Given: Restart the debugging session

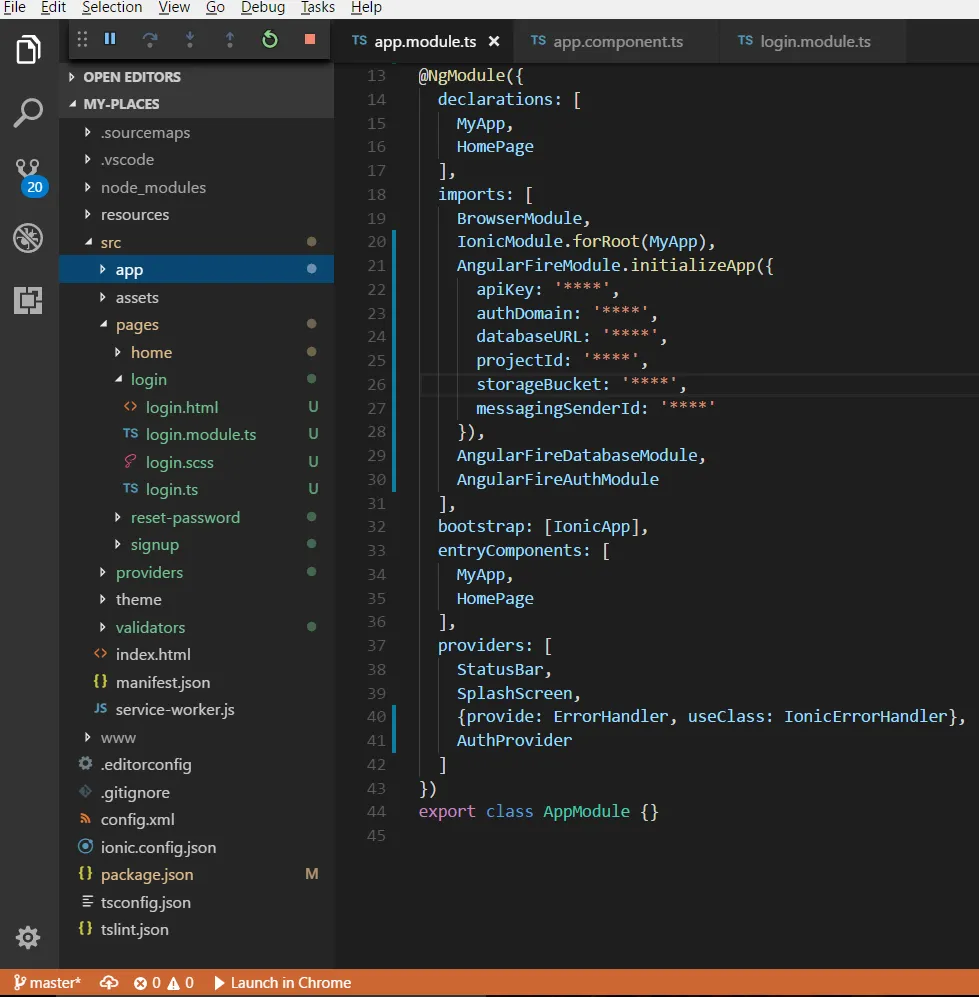Looking at the screenshot, I should [270, 40].
